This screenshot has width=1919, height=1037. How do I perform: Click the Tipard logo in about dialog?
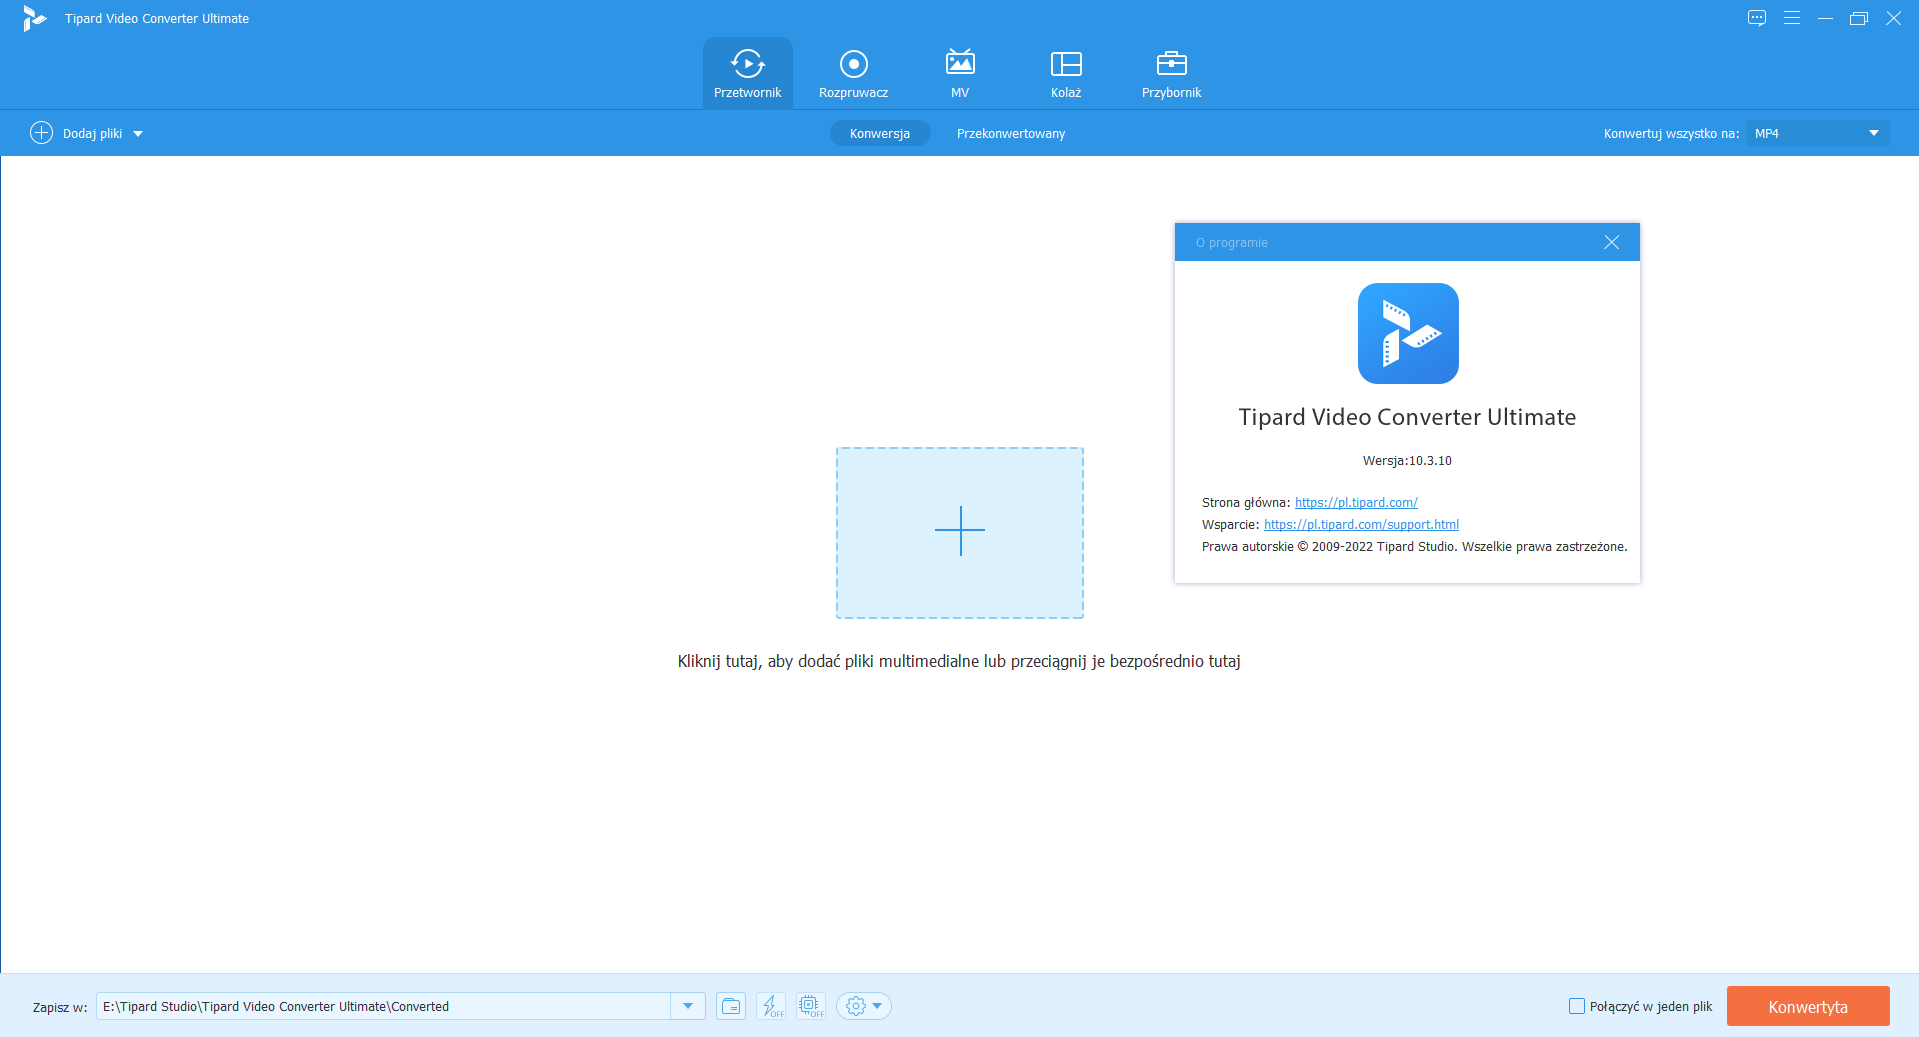tap(1408, 333)
